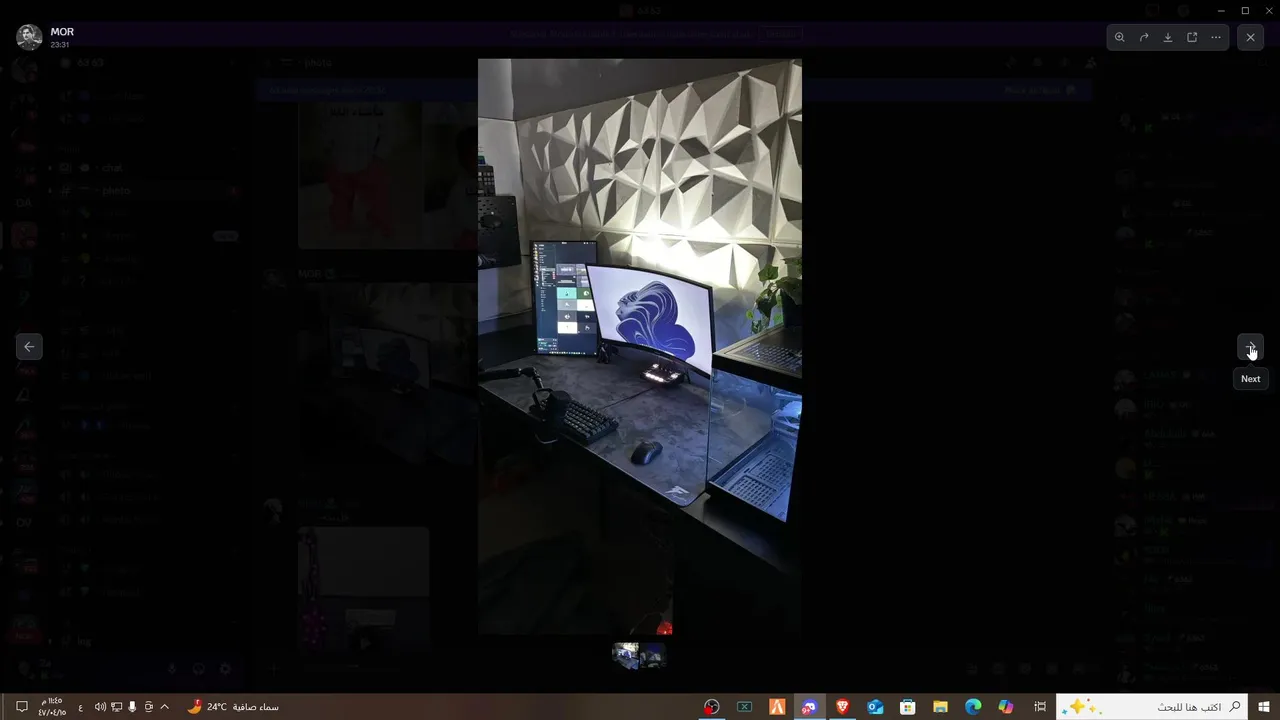This screenshot has height=720, width=1280.
Task: Select the second thumbnail in the carousel
Action: (653, 655)
